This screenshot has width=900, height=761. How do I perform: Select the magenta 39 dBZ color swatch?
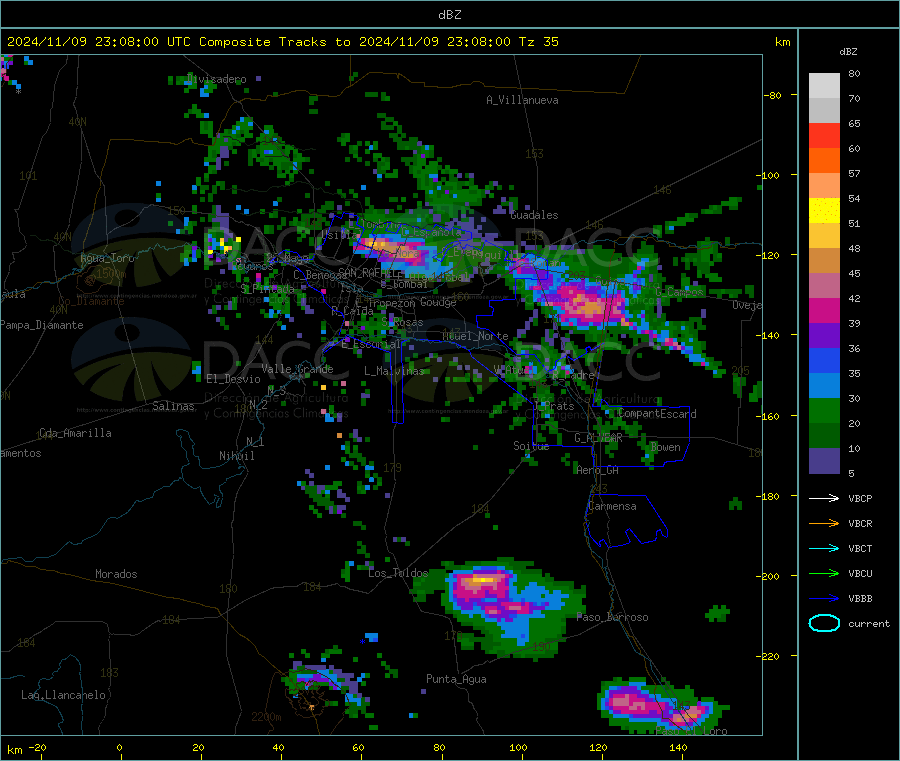[x=824, y=310]
